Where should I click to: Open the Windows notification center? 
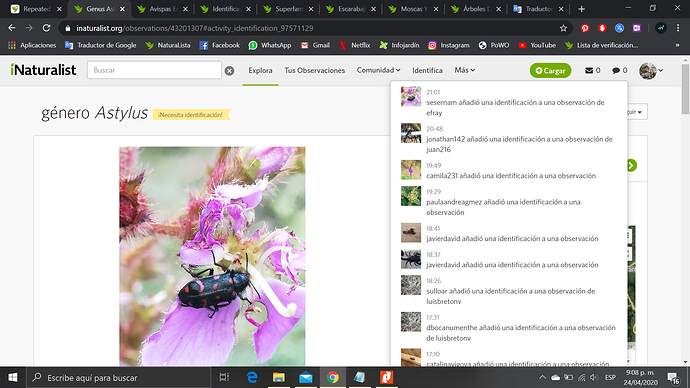coord(673,377)
